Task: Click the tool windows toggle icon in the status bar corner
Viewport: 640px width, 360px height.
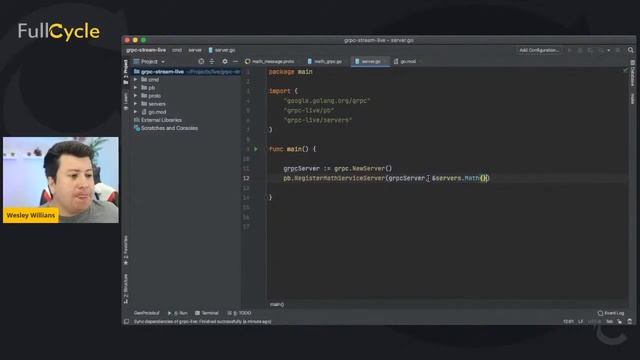Action: tap(127, 322)
